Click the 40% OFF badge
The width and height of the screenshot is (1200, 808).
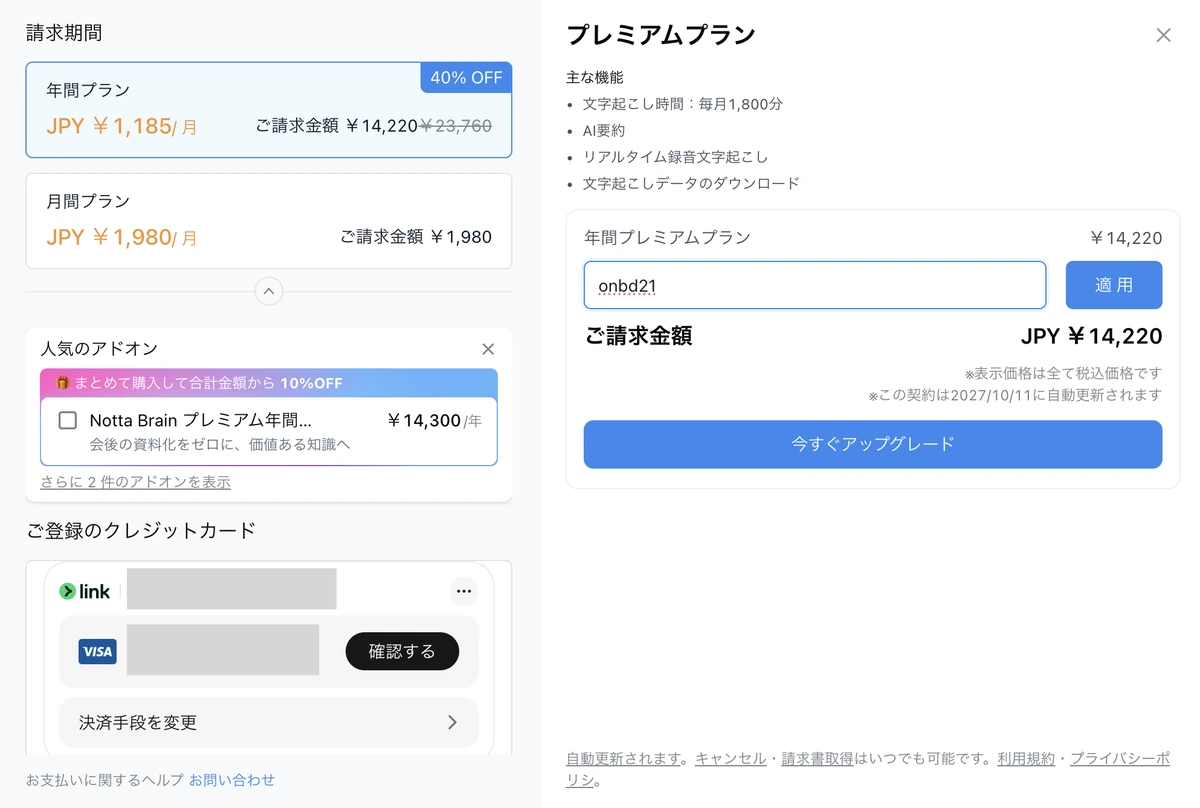click(466, 77)
